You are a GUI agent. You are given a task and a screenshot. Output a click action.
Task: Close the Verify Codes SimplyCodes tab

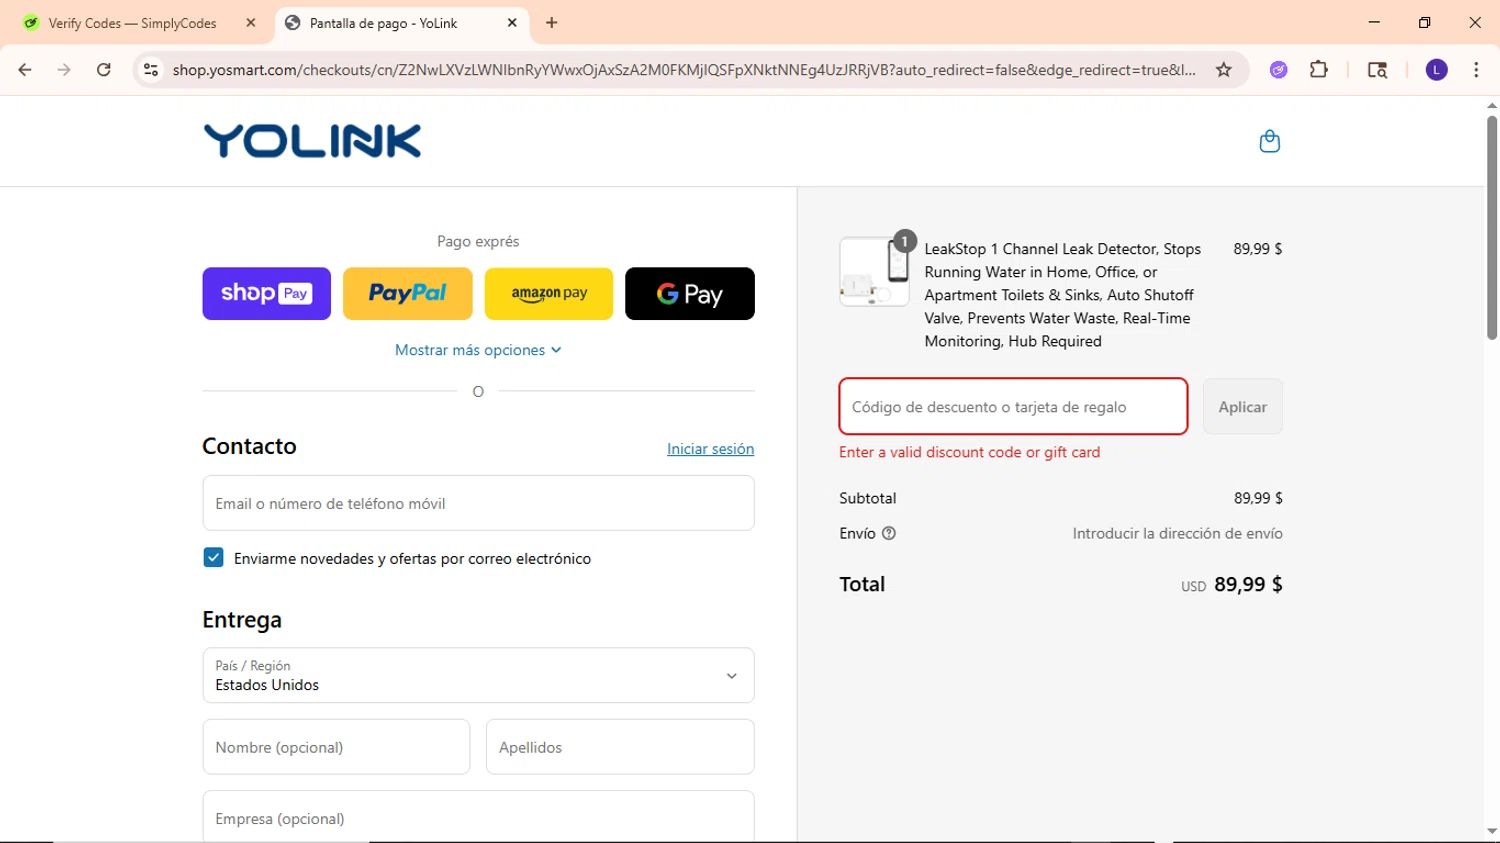pyautogui.click(x=251, y=23)
